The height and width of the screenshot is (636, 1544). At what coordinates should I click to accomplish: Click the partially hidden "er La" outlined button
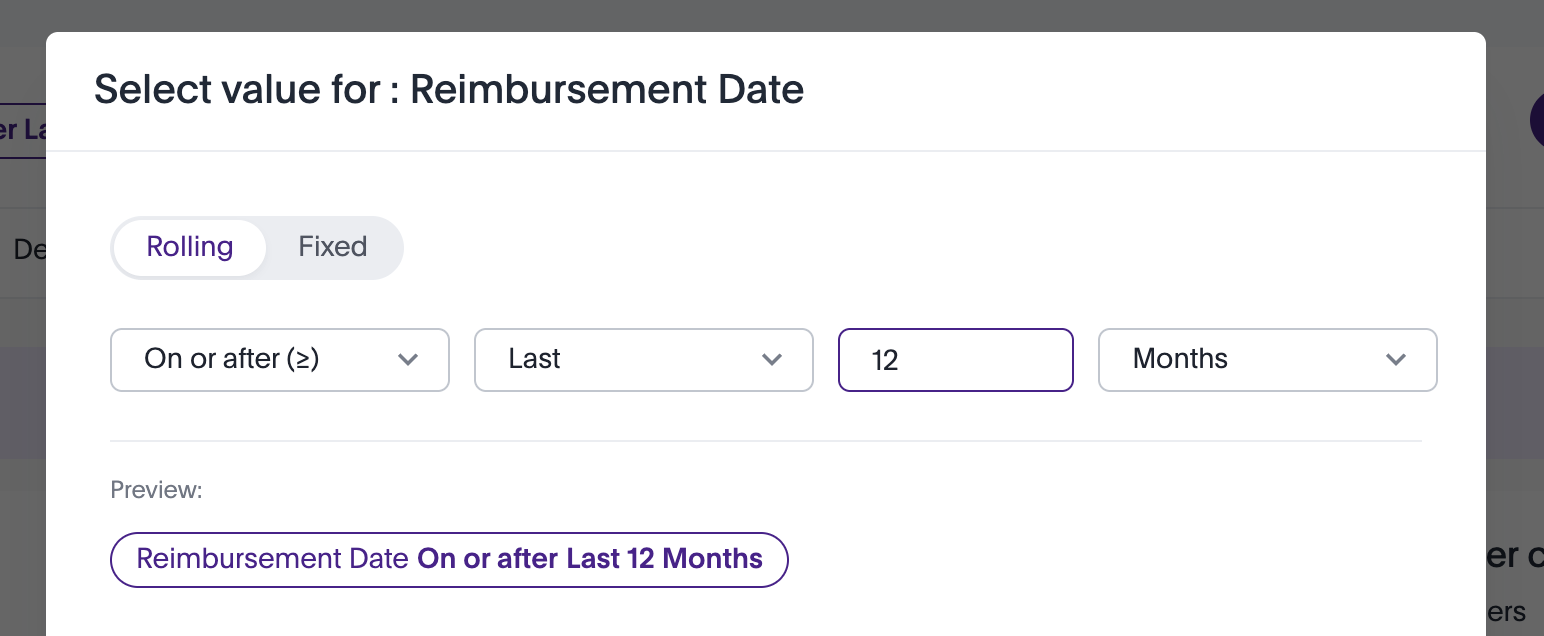coord(22,130)
